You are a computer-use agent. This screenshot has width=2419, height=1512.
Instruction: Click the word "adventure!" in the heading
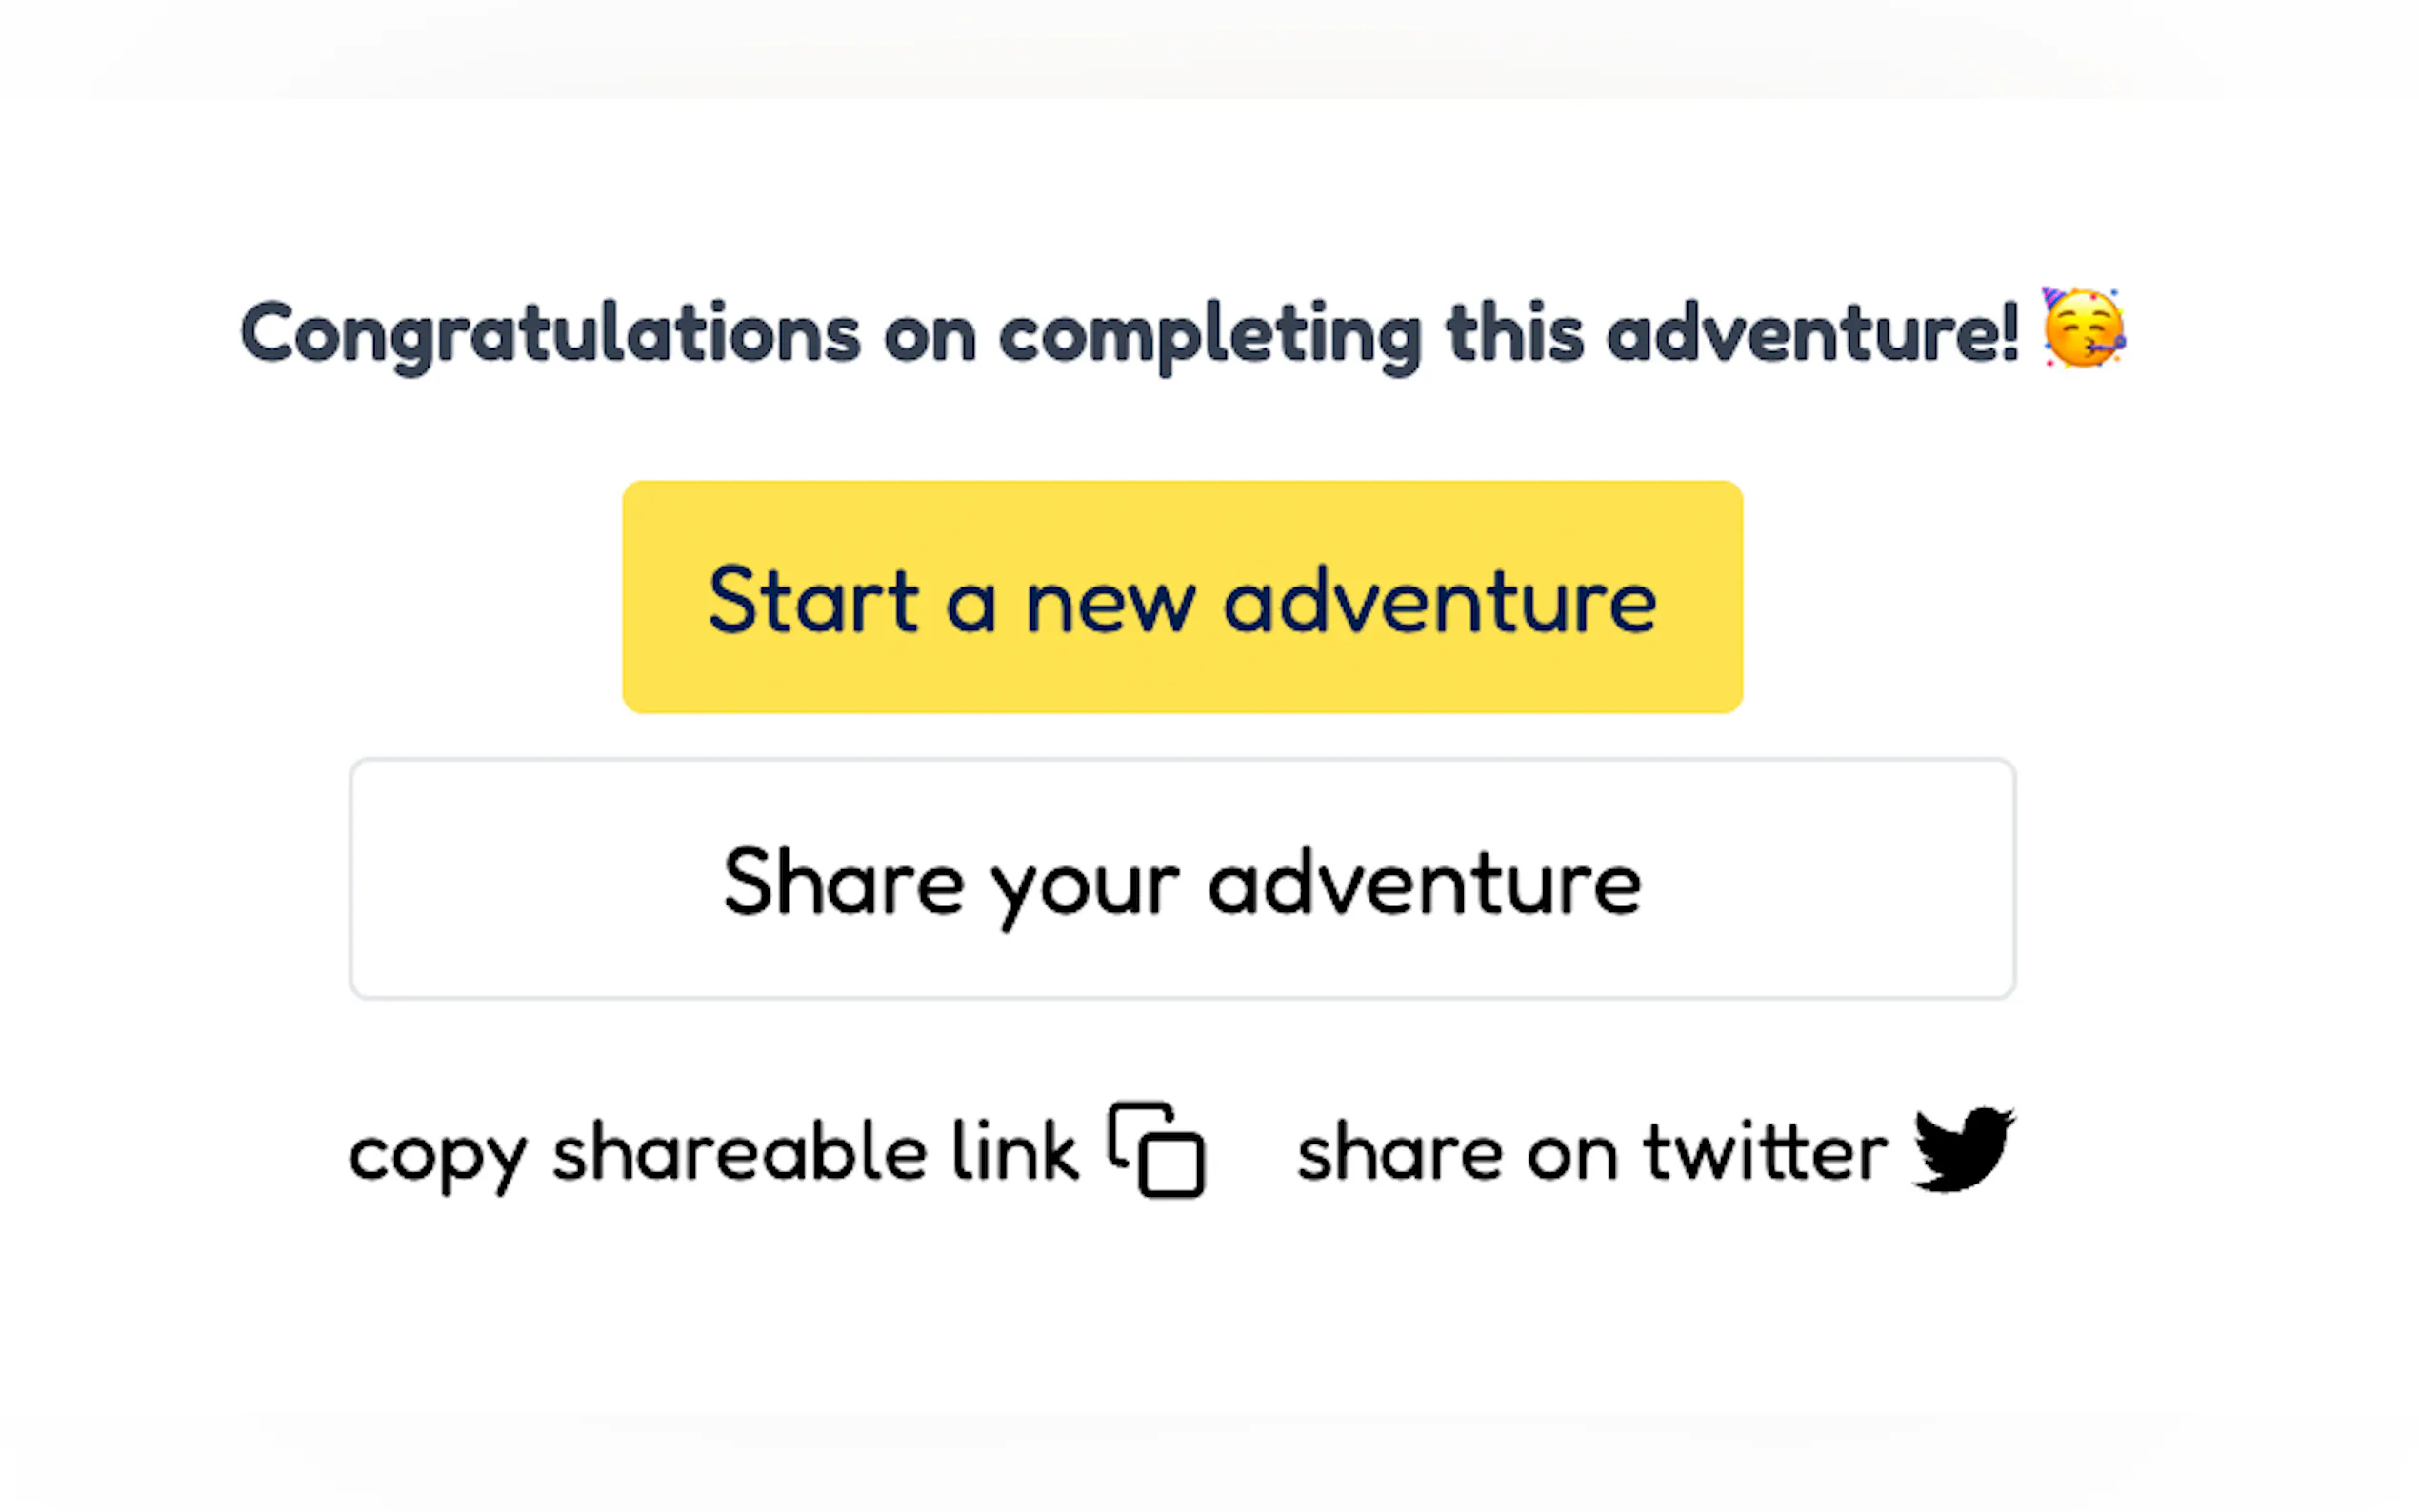pos(1812,333)
